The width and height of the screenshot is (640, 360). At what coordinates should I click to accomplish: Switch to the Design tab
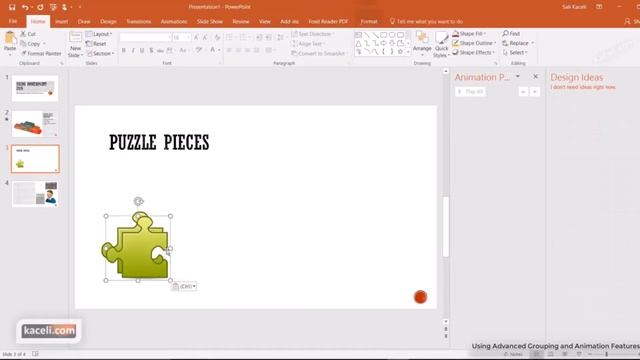(108, 21)
